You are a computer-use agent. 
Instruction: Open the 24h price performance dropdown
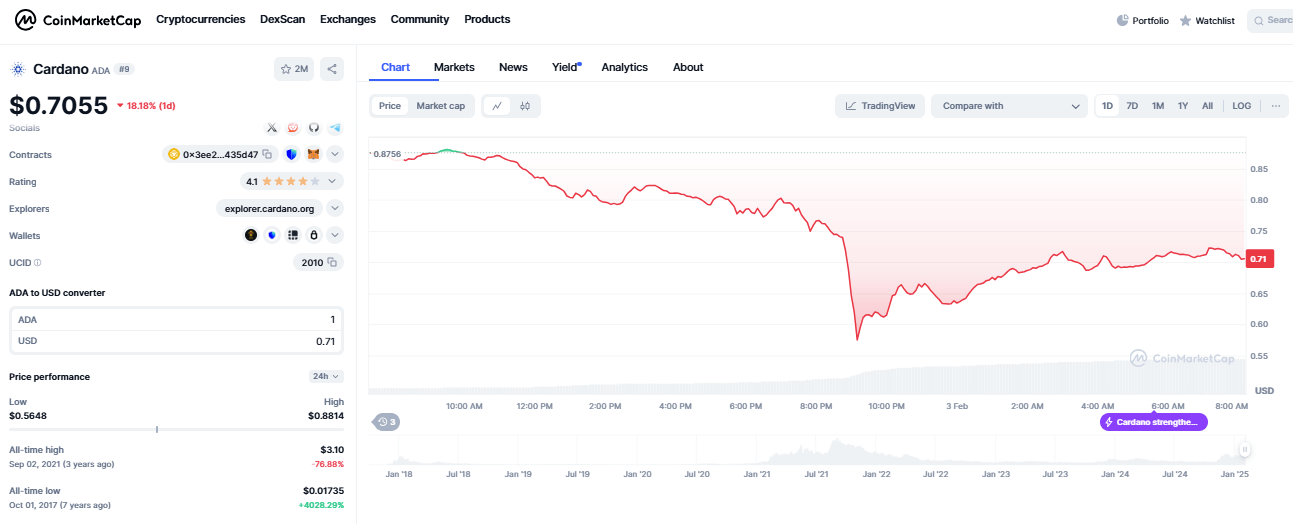326,376
